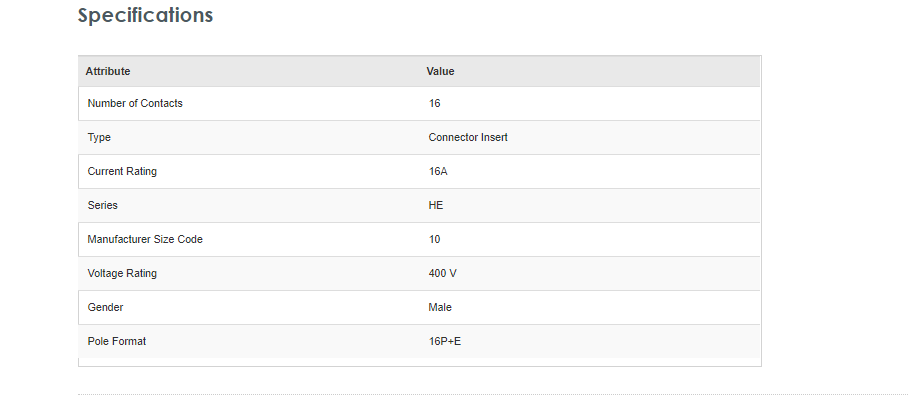
Task: Select the Series attribute row
Action: 419,205
